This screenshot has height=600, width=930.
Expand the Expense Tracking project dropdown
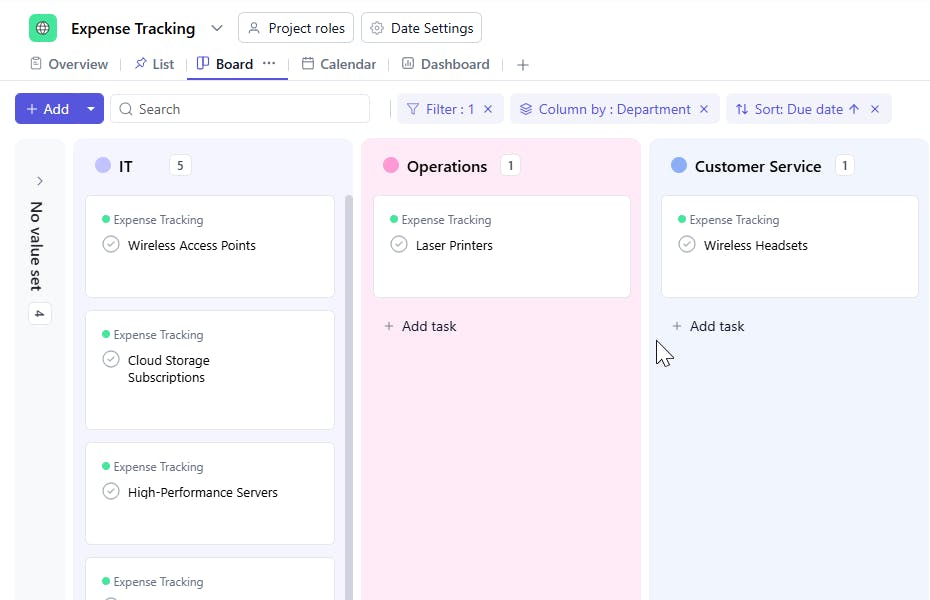217,28
